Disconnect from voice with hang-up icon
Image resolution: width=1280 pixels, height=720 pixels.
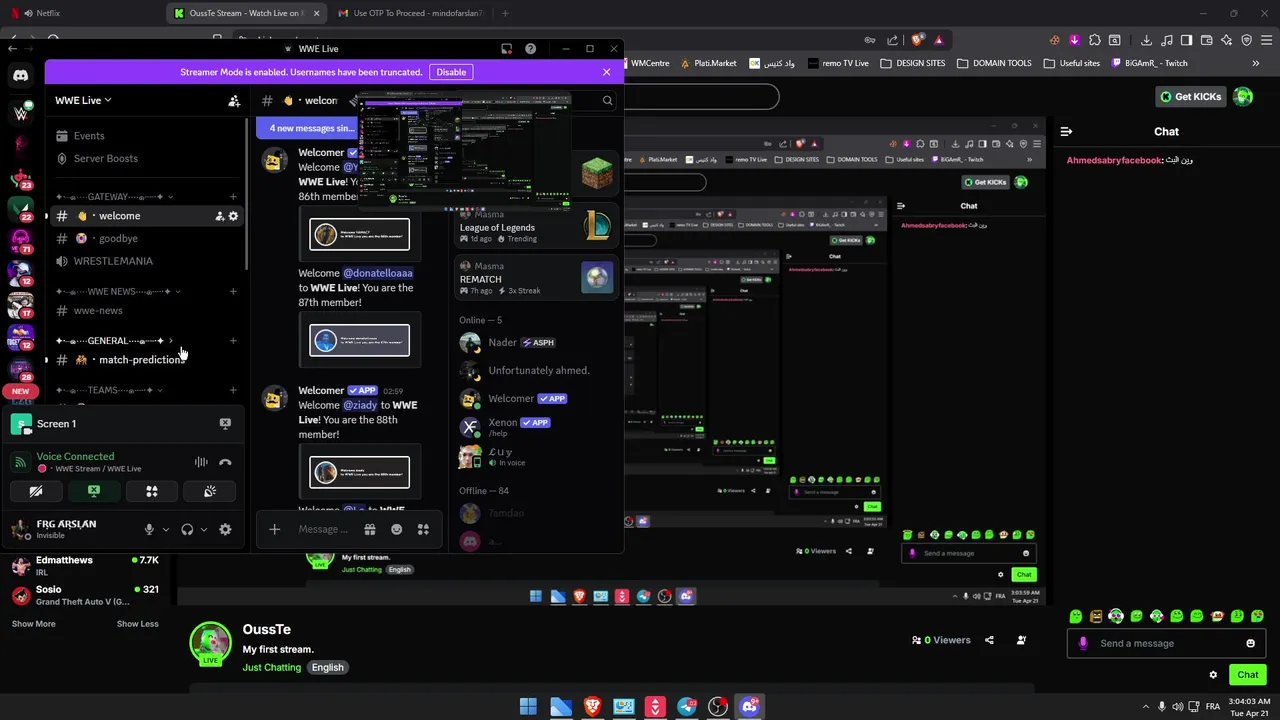(225, 462)
